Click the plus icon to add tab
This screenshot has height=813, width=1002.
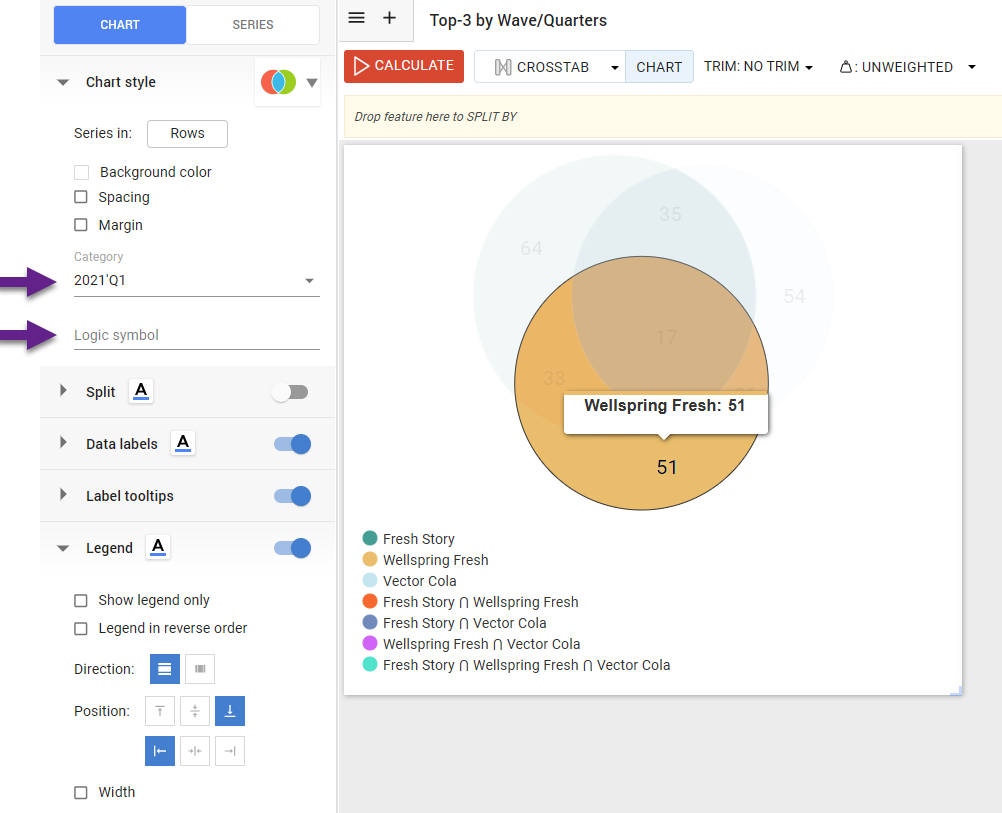390,18
